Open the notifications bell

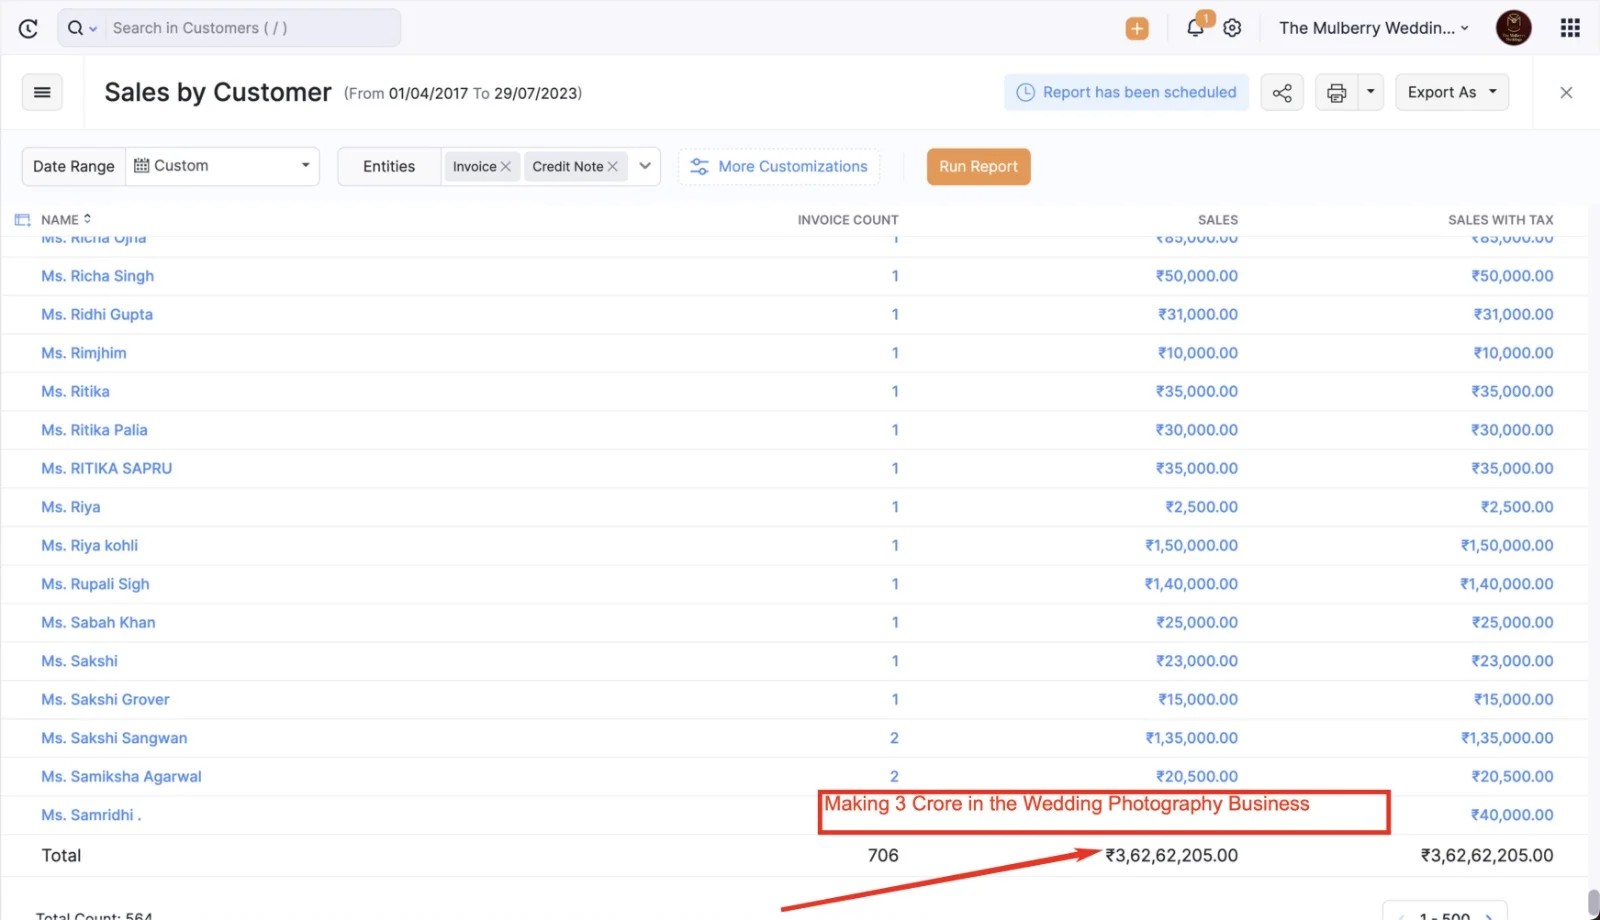tap(1195, 28)
